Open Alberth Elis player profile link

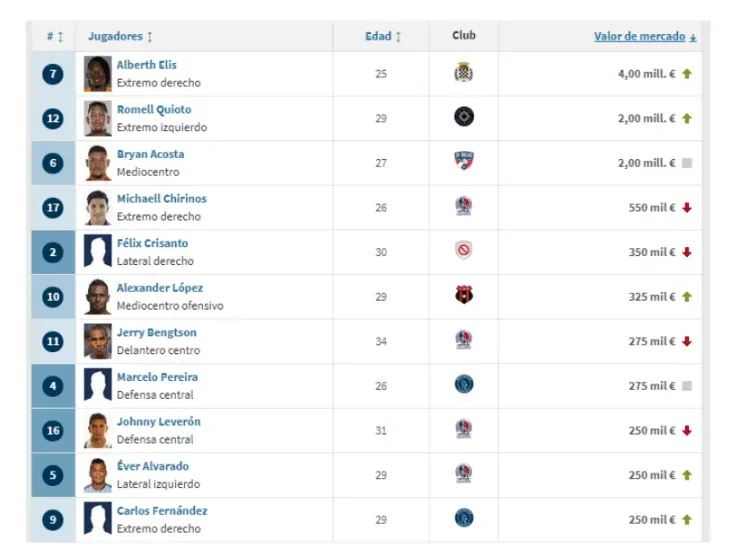147,65
